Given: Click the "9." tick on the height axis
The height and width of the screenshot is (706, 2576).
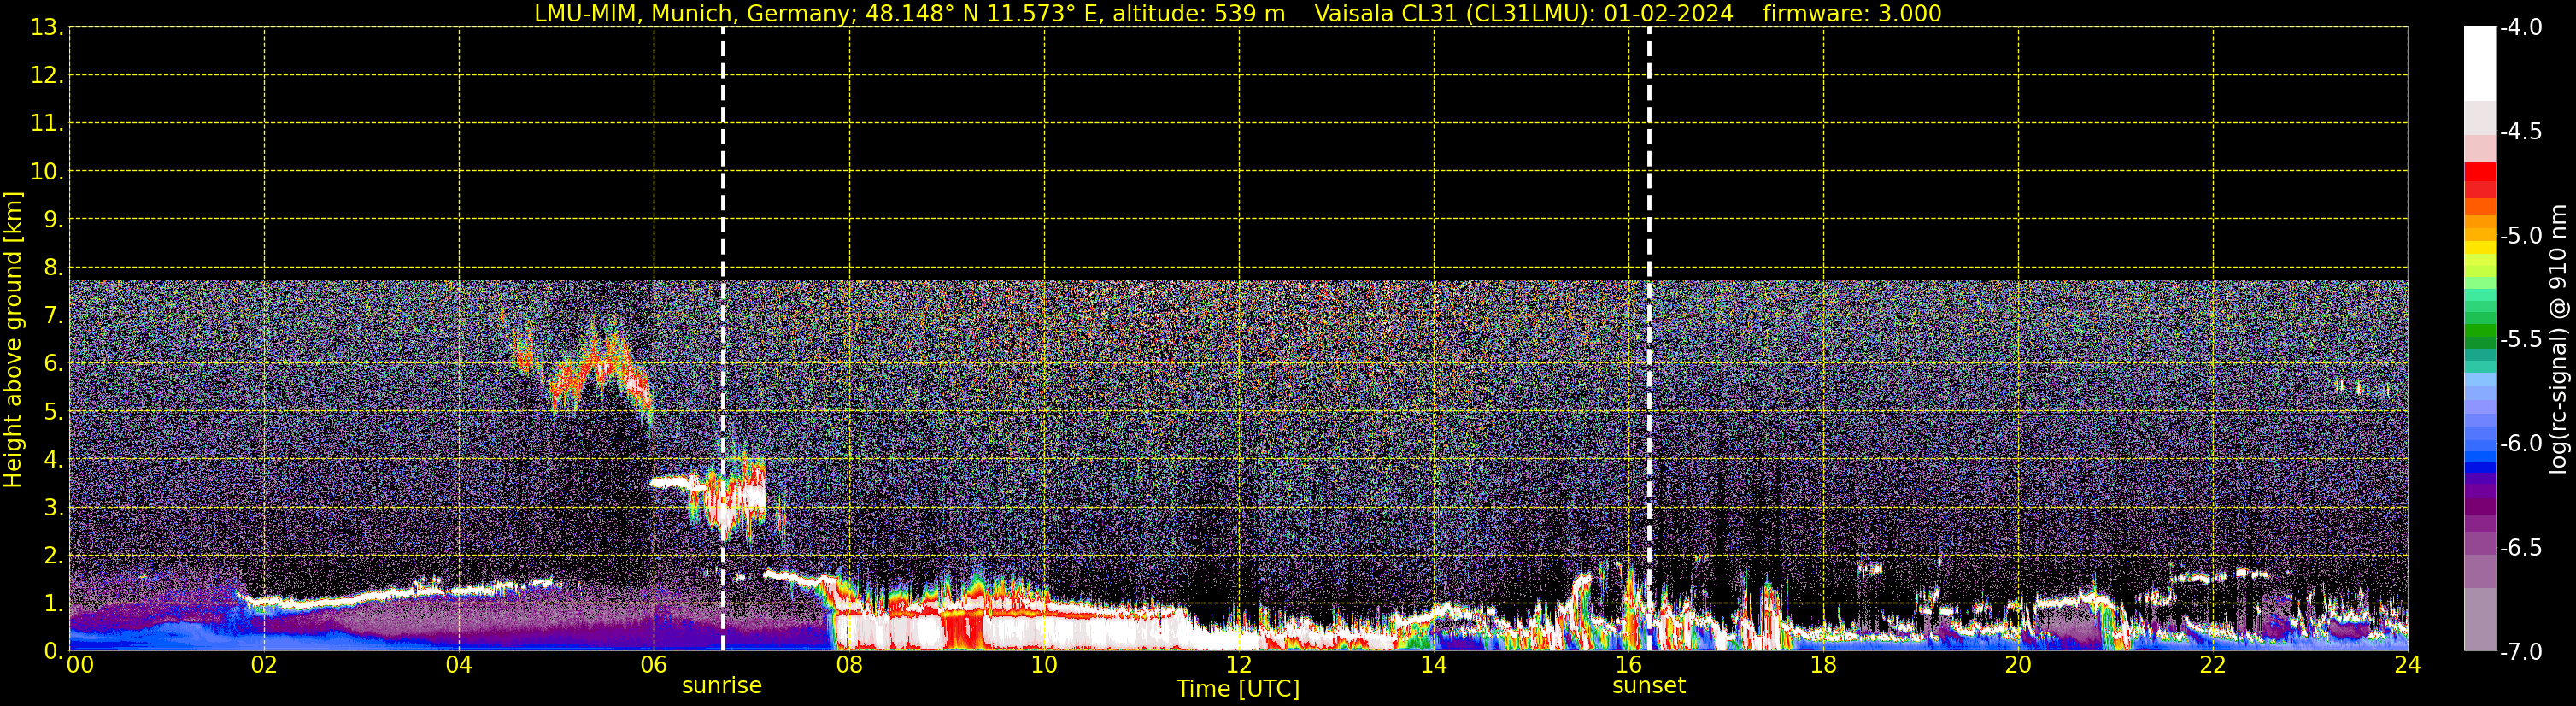Looking at the screenshot, I should click(x=52, y=219).
